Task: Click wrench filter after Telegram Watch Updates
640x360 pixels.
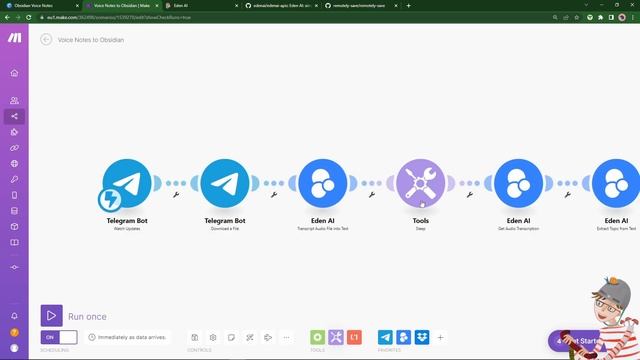Action: 176,195
